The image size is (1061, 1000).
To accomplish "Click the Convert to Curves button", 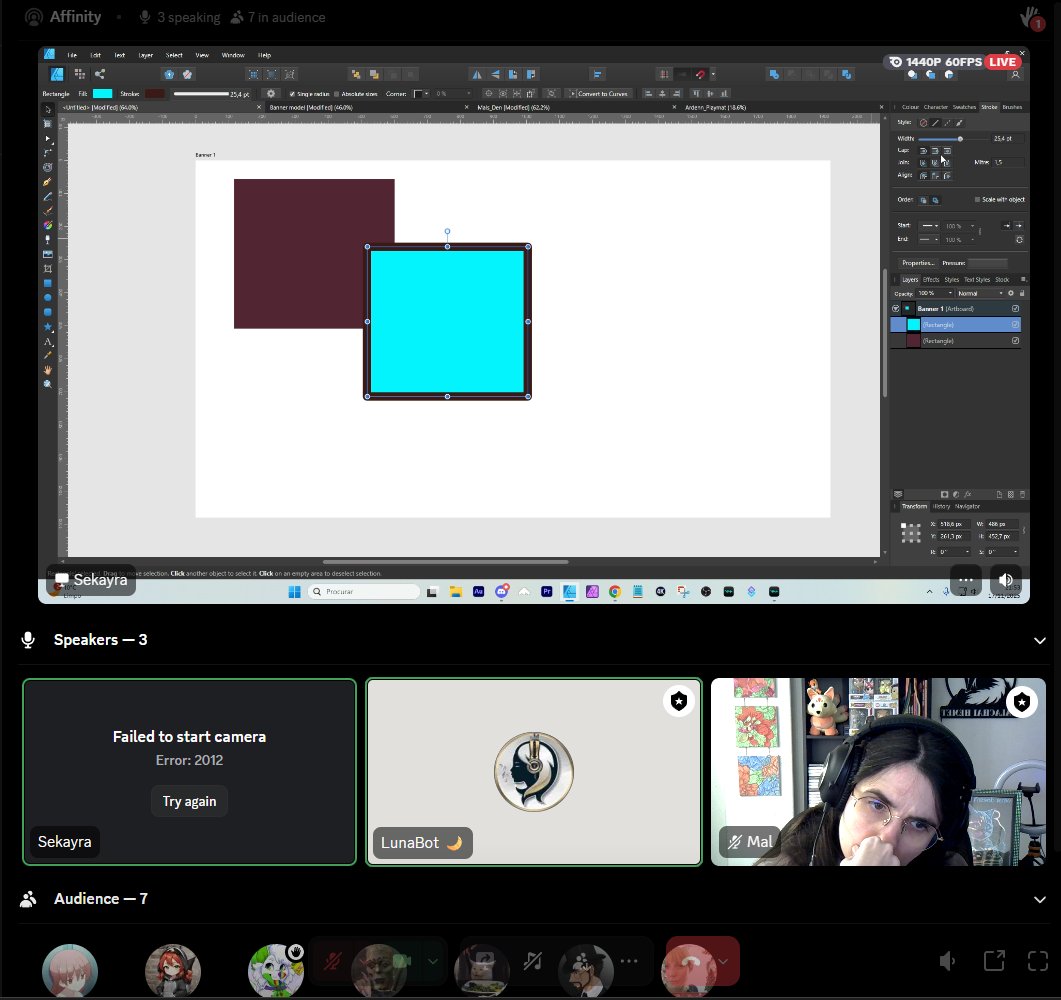I will [600, 94].
